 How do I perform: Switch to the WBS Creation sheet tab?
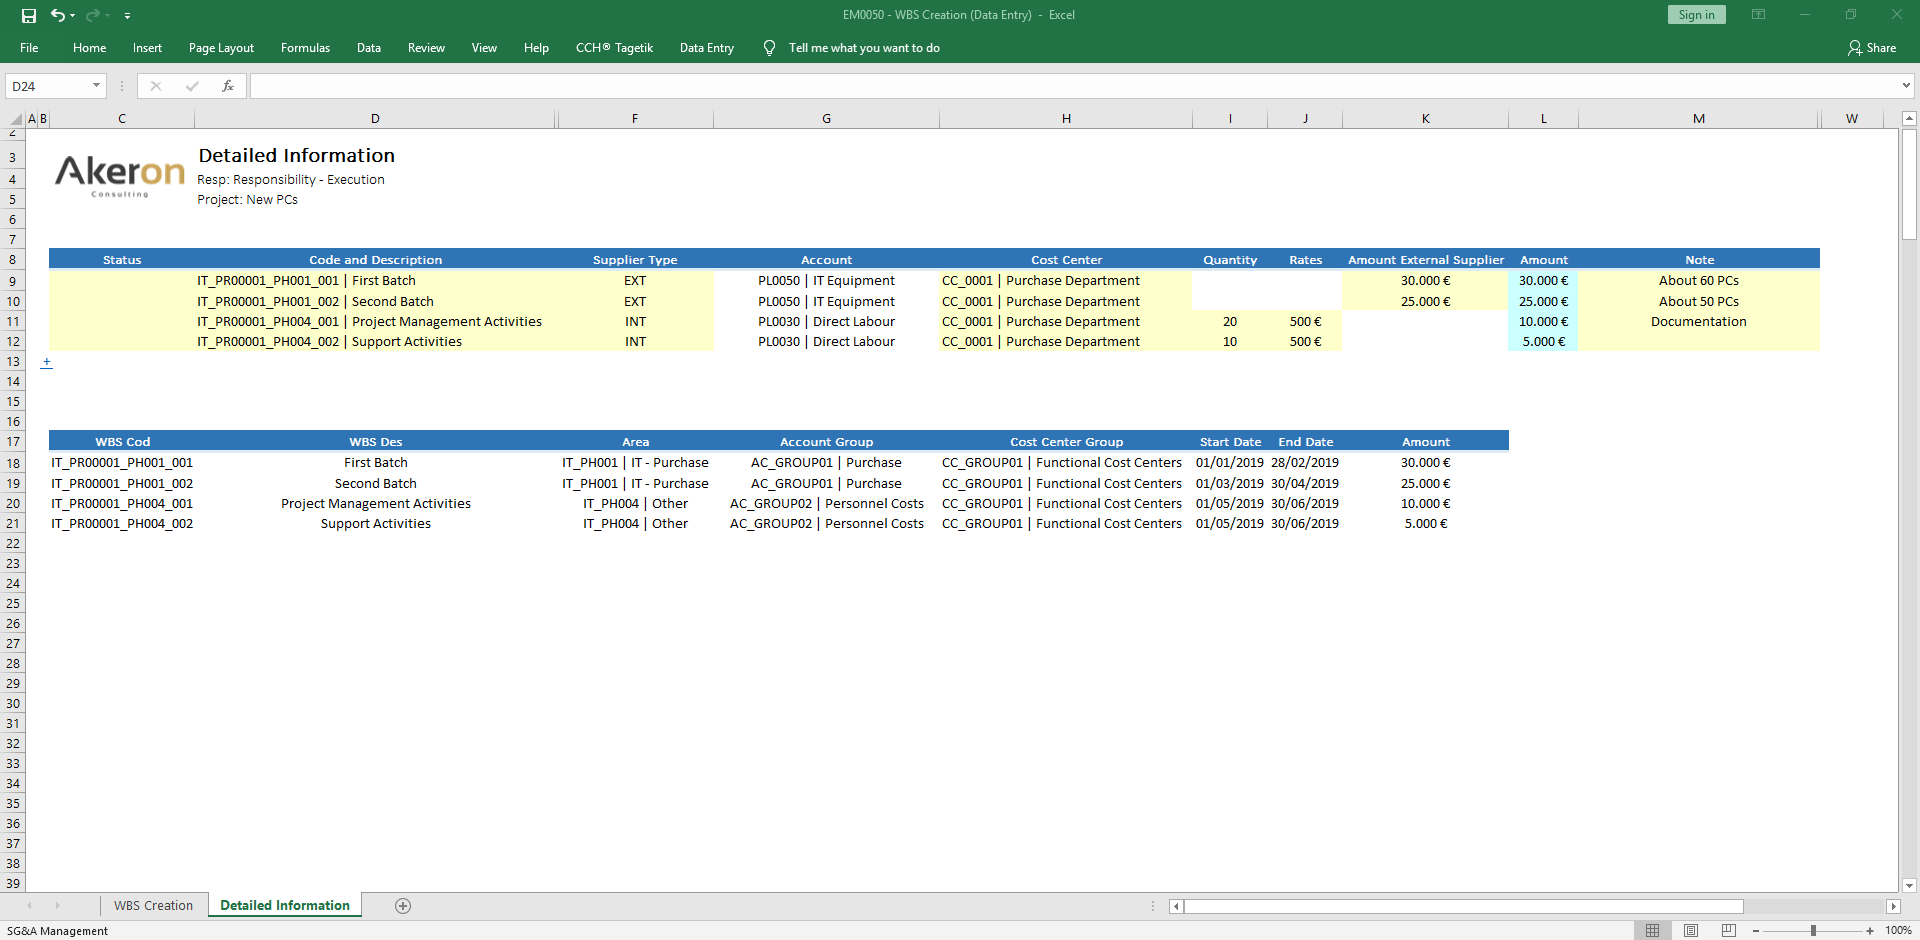(153, 906)
